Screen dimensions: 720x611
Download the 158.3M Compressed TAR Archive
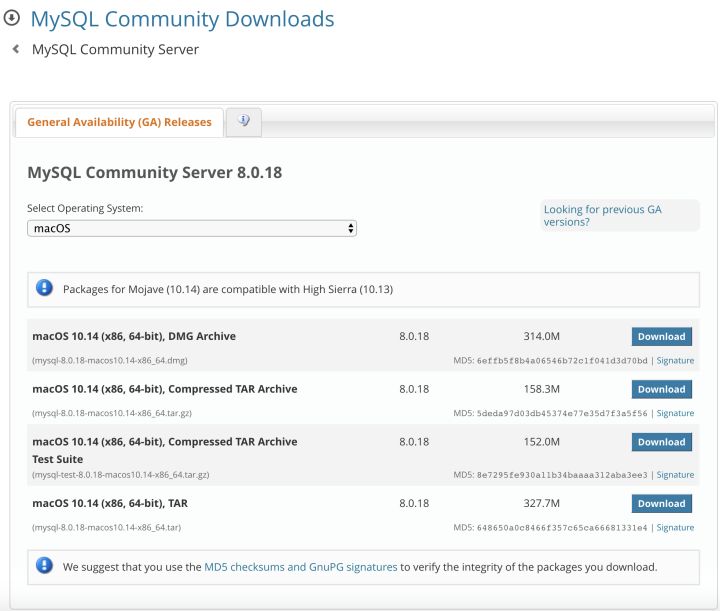[x=661, y=389]
